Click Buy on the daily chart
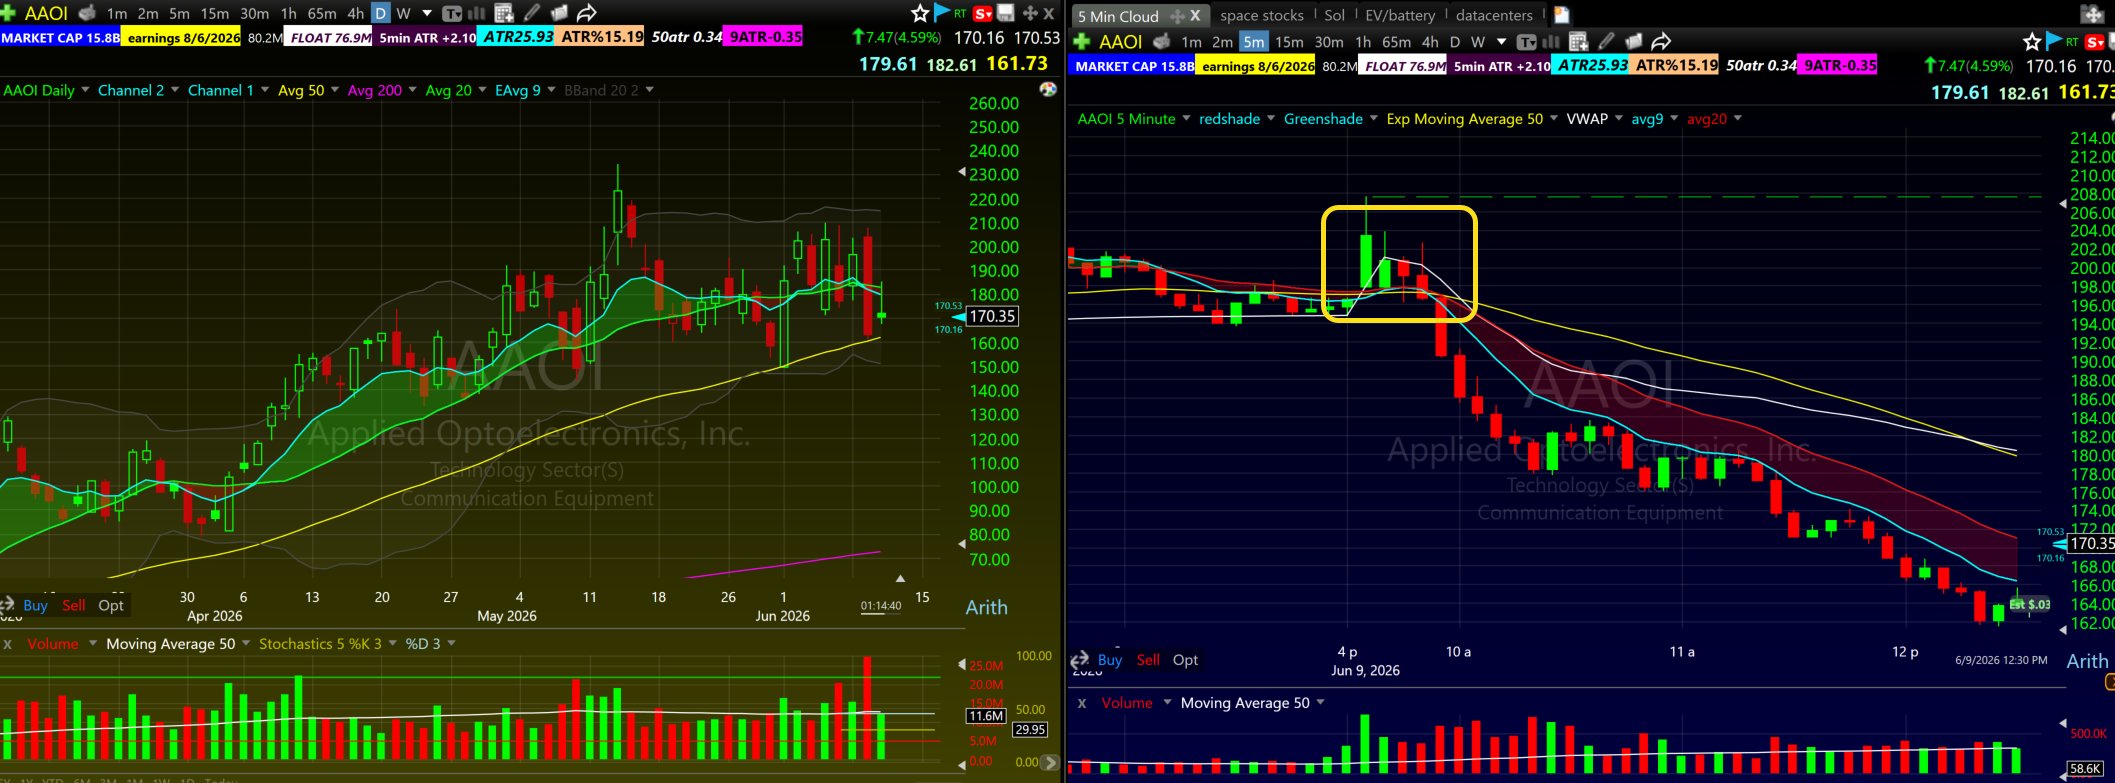Image resolution: width=2115 pixels, height=783 pixels. click(x=35, y=605)
